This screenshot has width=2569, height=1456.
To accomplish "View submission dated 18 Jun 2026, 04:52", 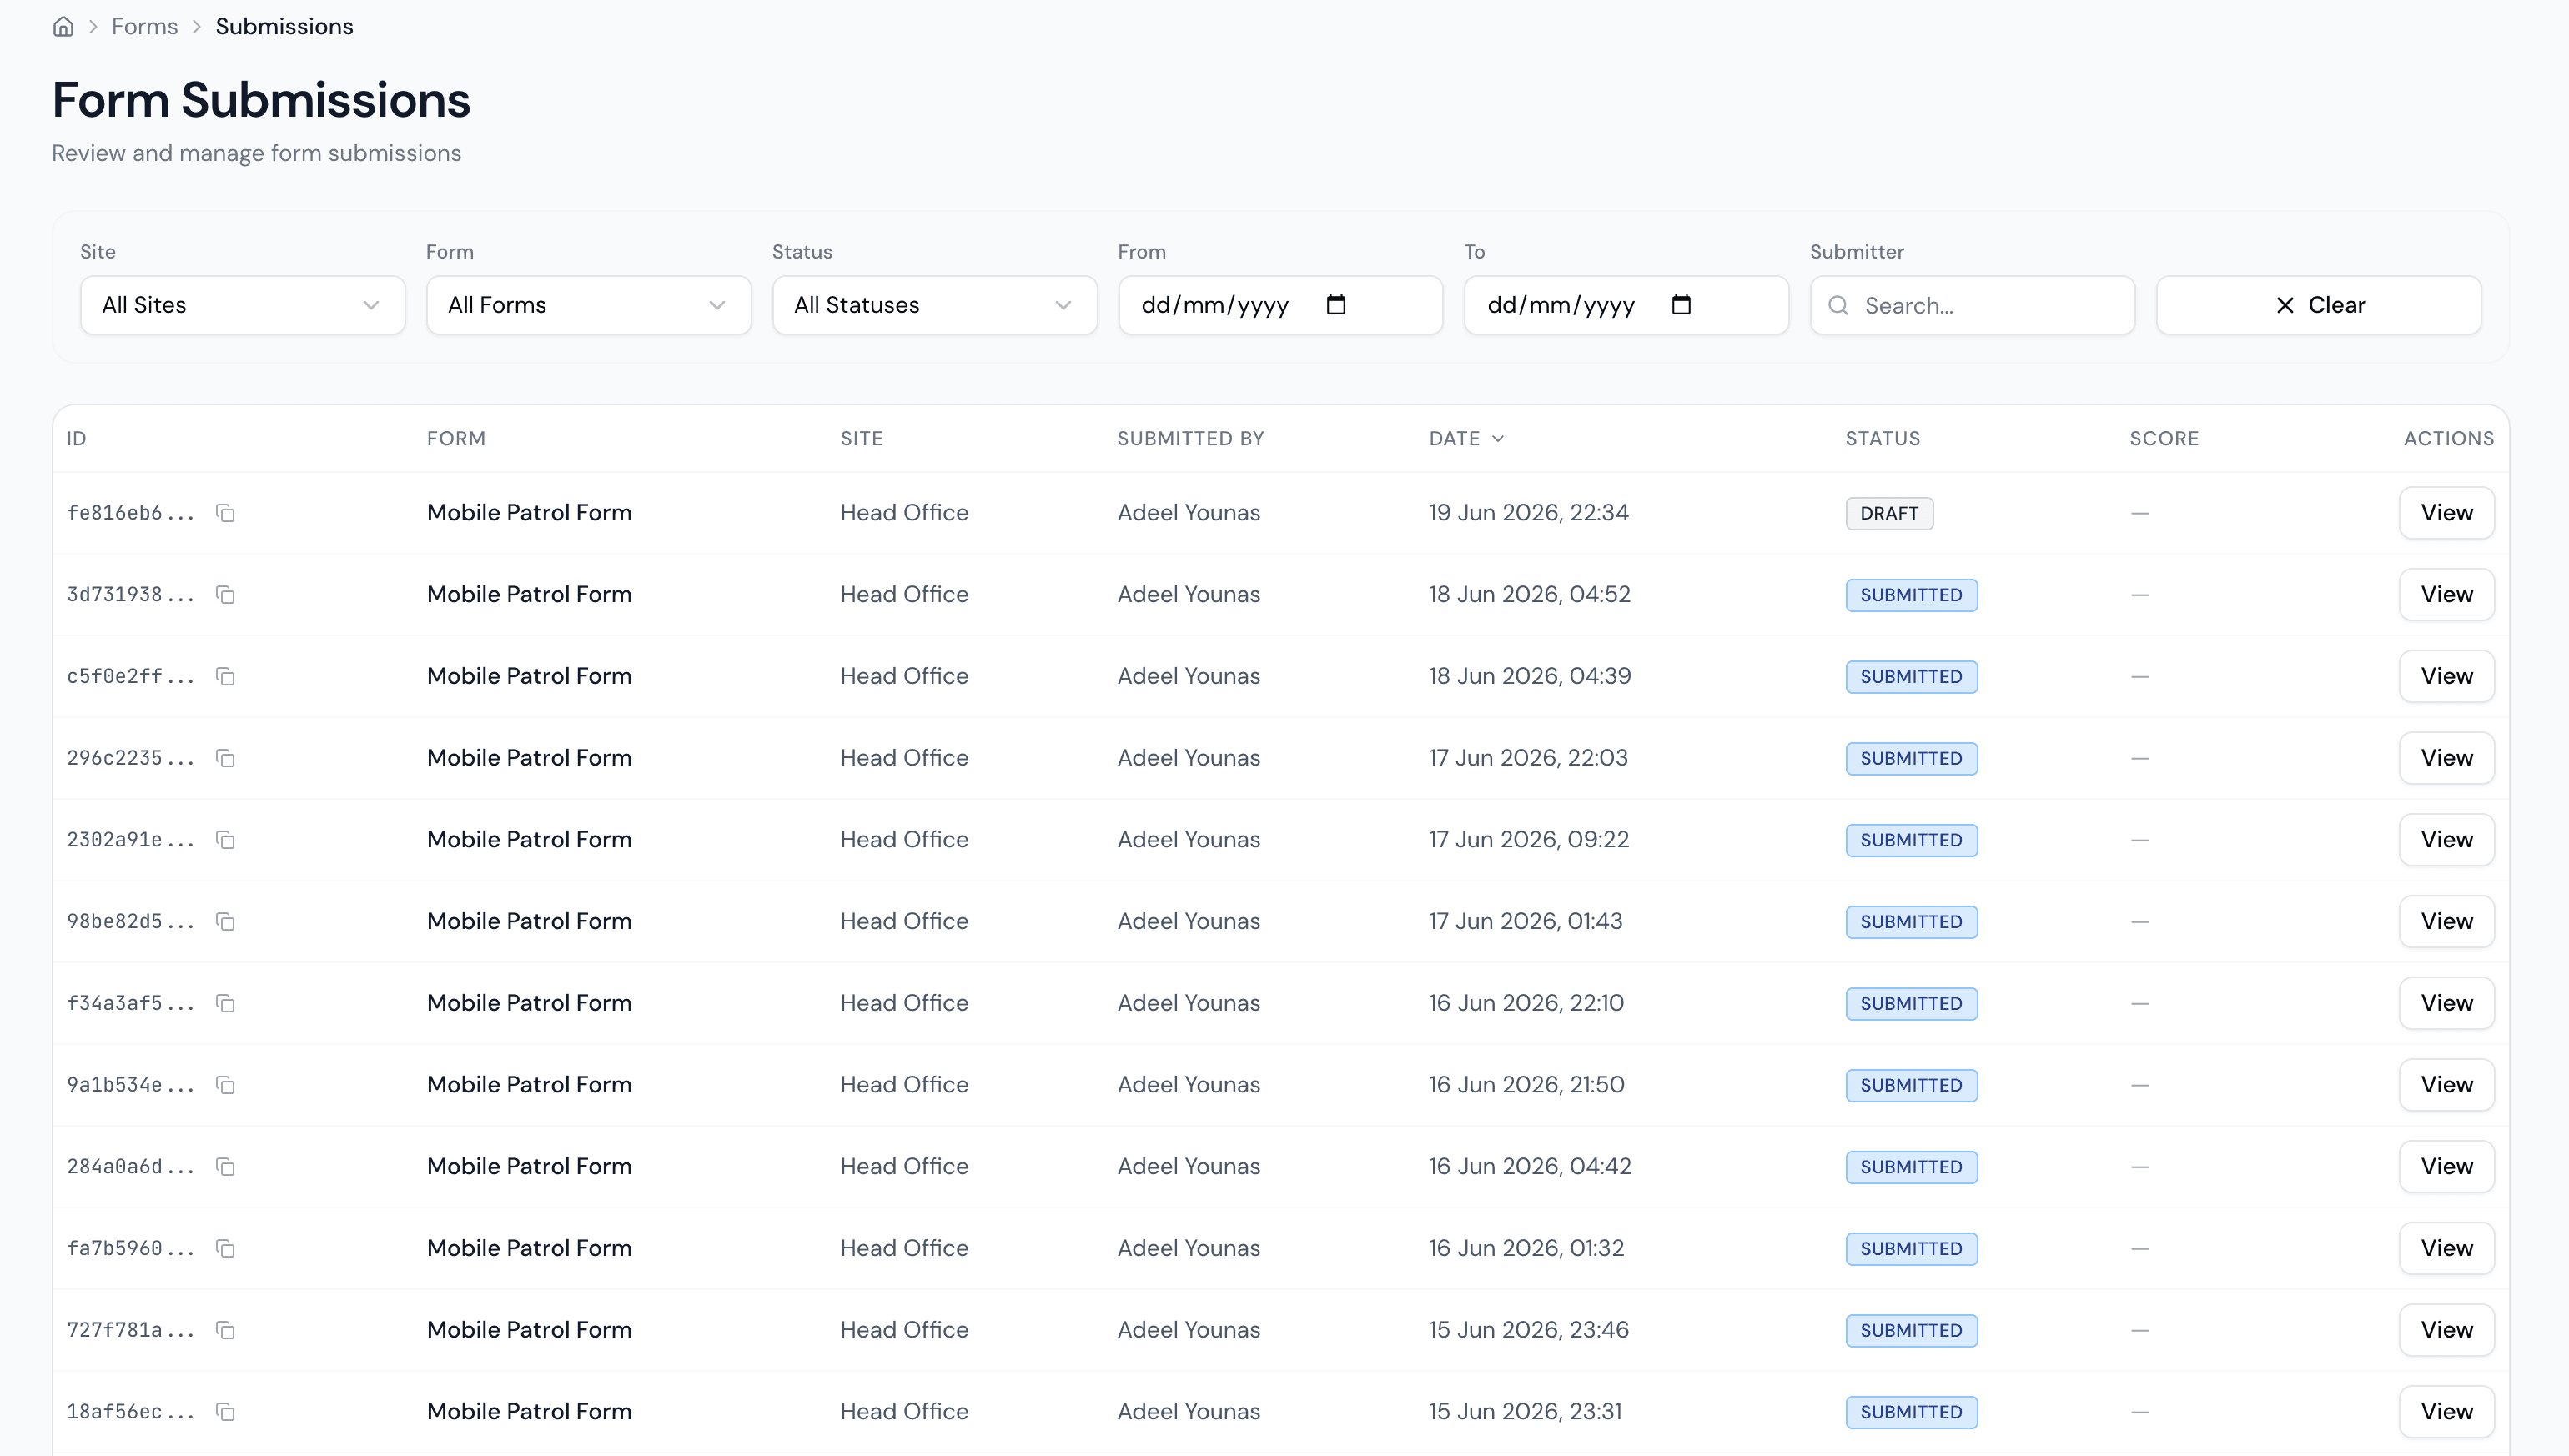I will 2446,595.
